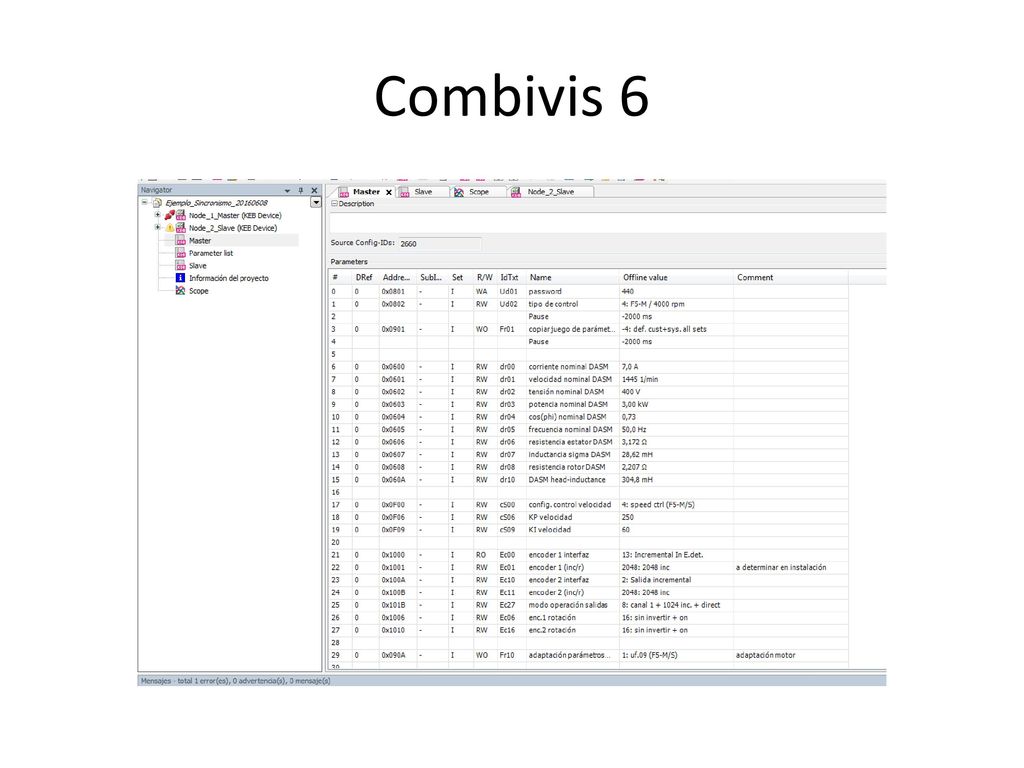Click the blue info icon of Información del proyecto

click(x=180, y=278)
